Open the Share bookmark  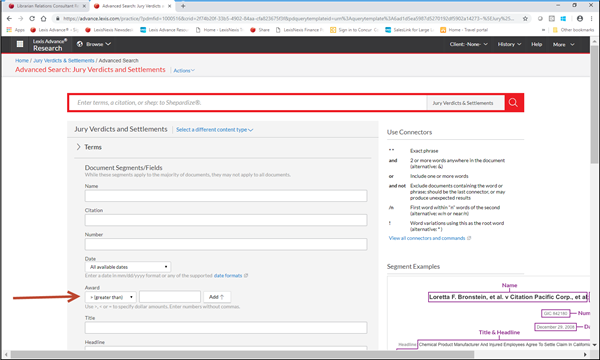point(260,30)
